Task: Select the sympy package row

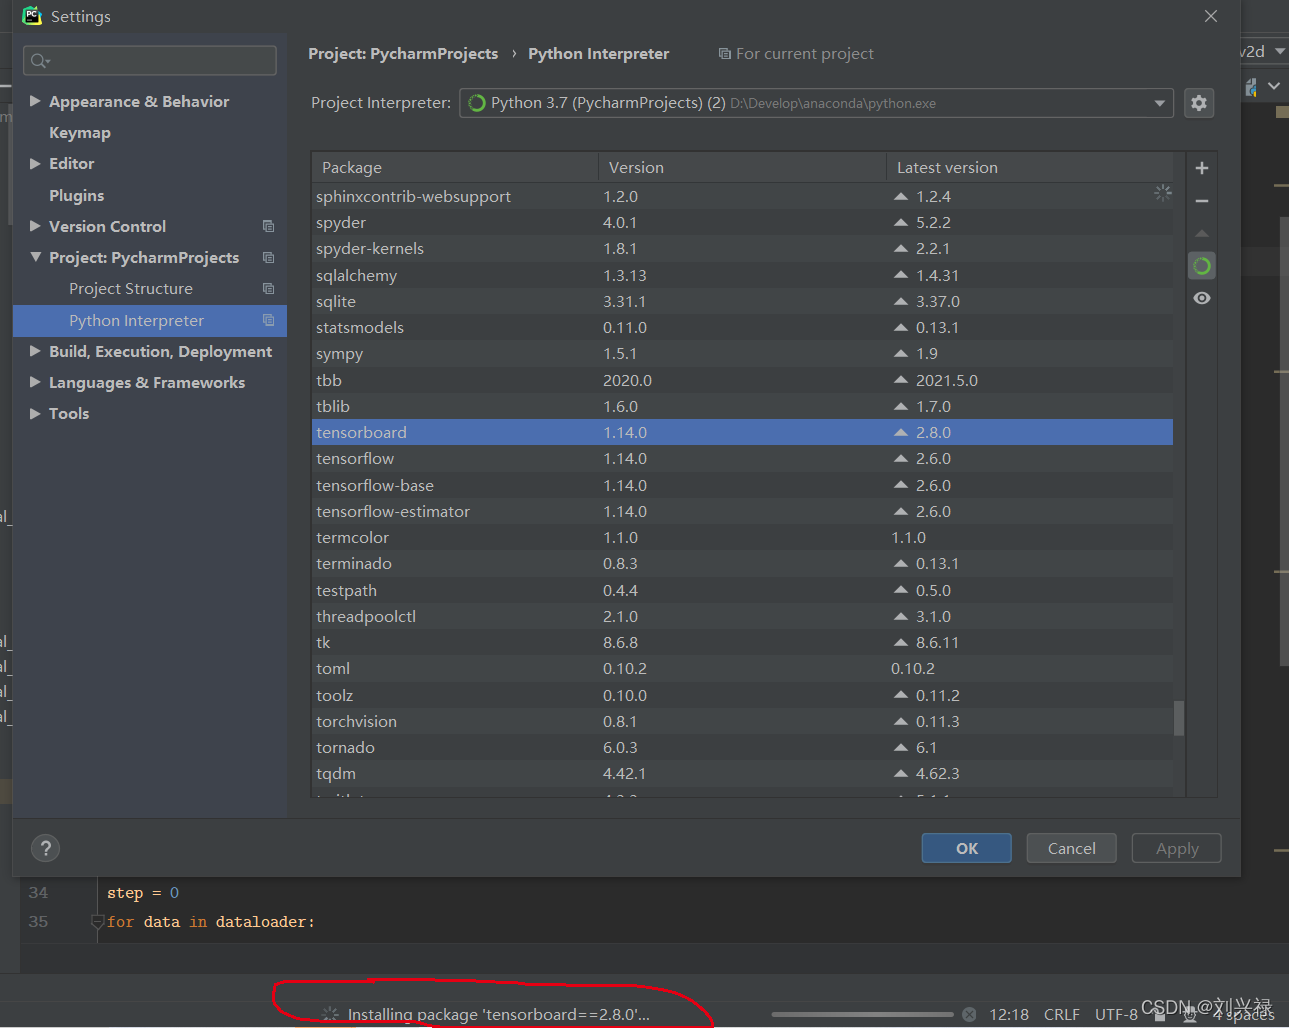Action: (x=742, y=353)
